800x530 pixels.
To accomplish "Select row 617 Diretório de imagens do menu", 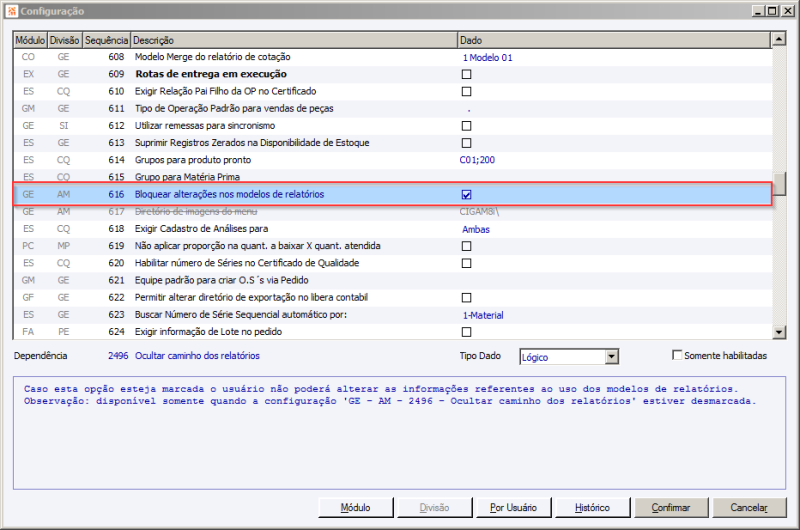I will tap(392, 212).
